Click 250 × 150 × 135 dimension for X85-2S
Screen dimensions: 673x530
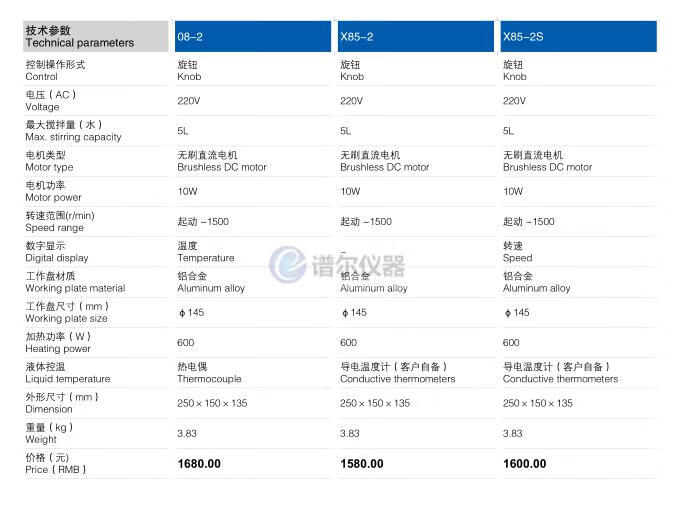point(537,403)
